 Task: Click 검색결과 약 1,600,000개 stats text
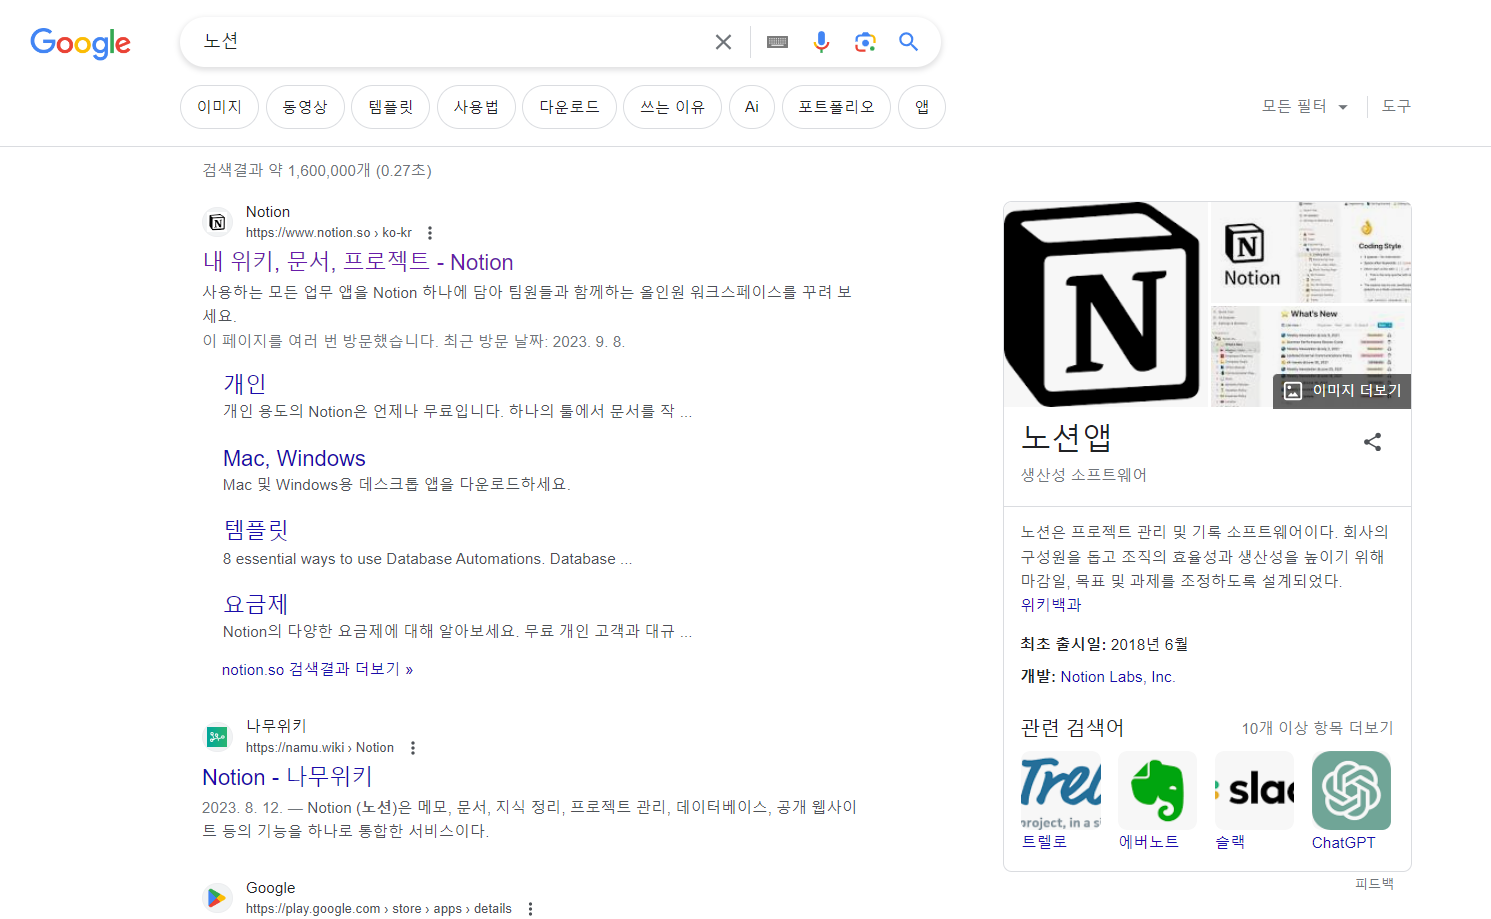317,171
